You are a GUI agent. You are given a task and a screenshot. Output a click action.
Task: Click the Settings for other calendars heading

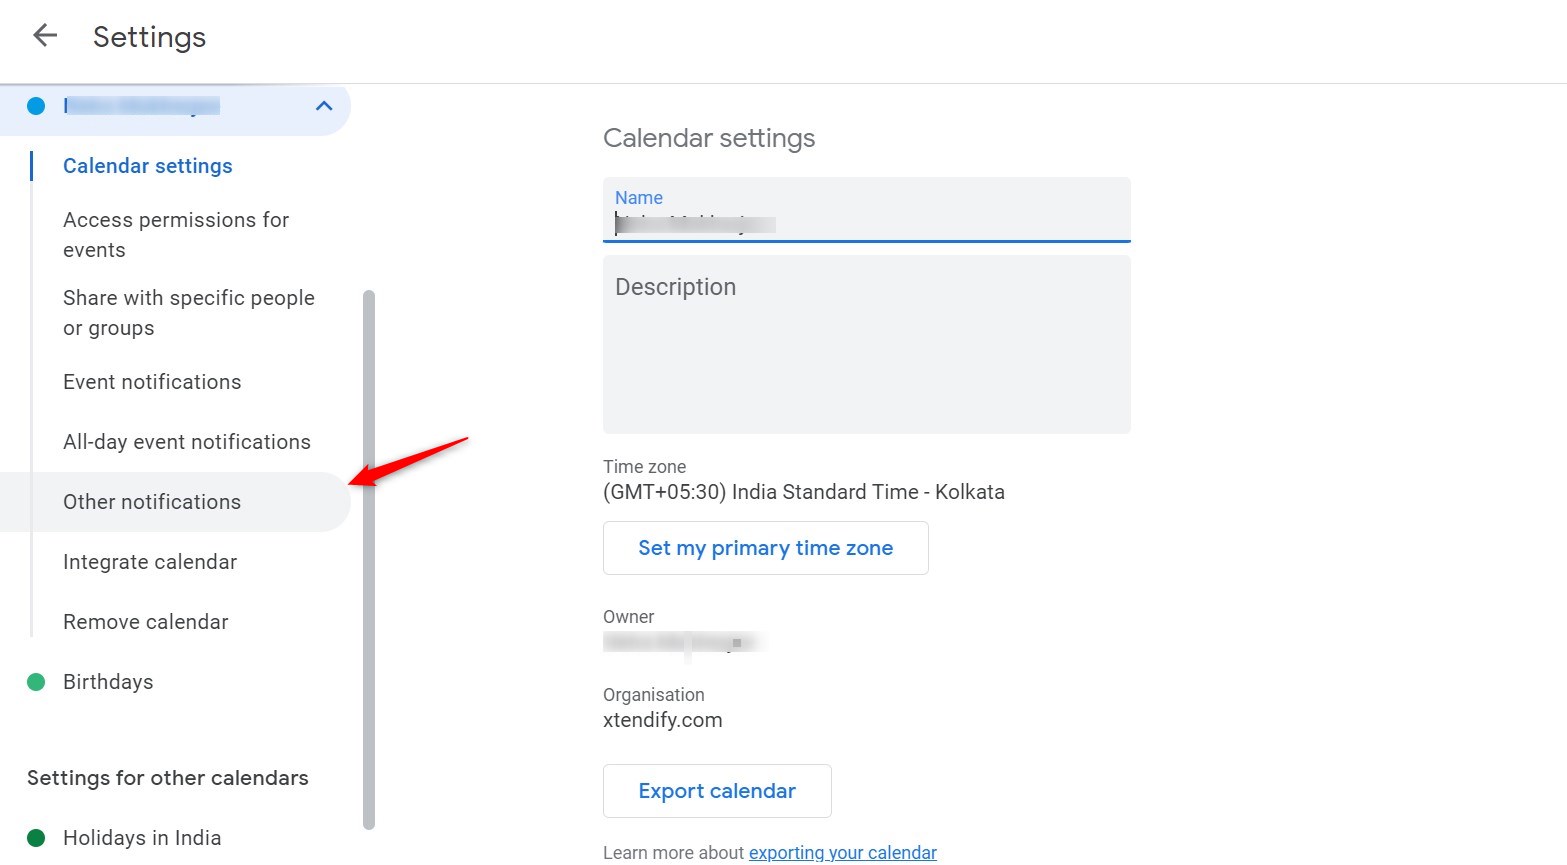coord(168,778)
